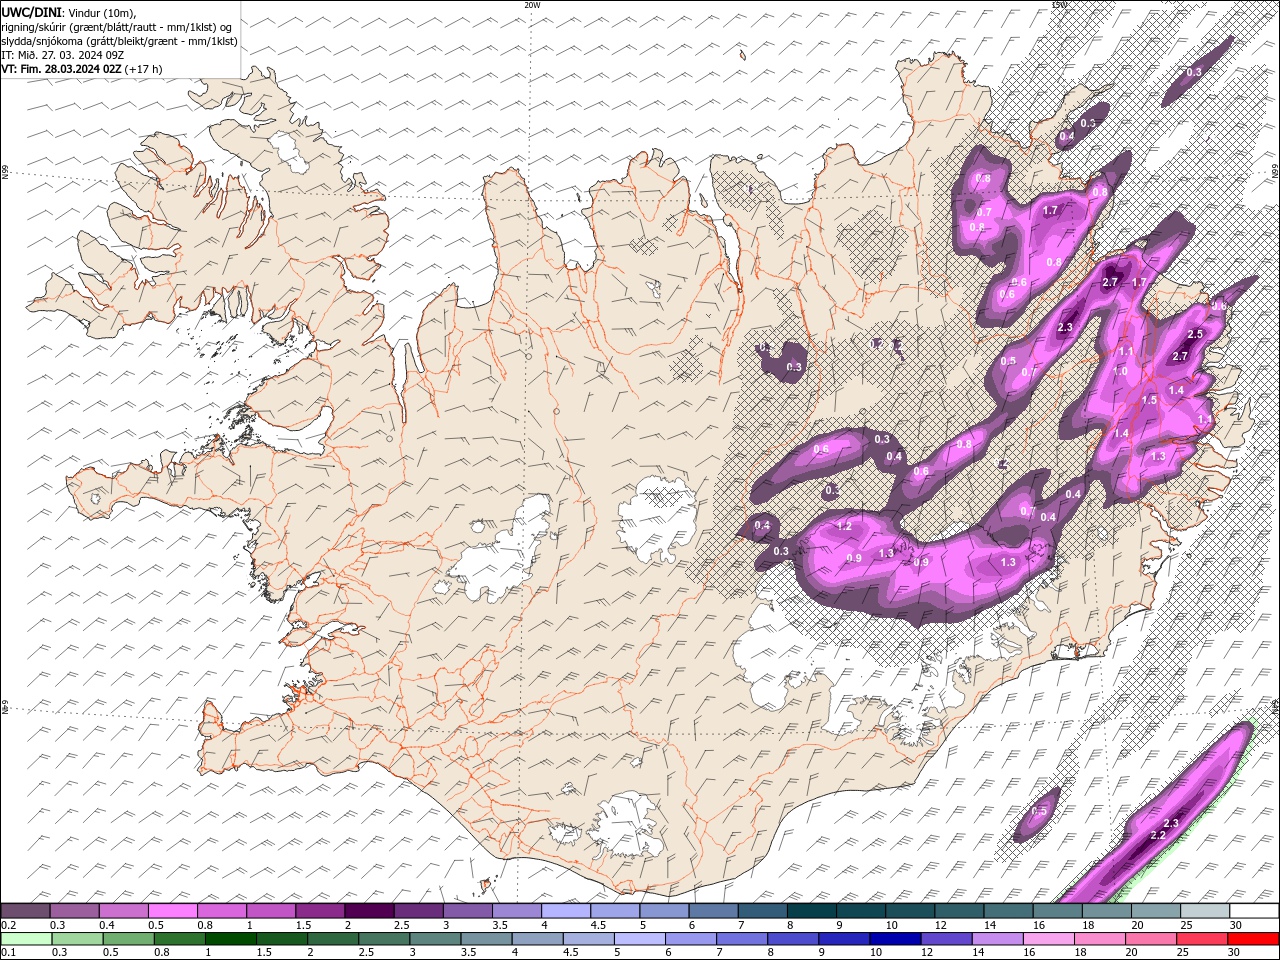Select upper legend swatch starting at 0.8

pos(221,911)
